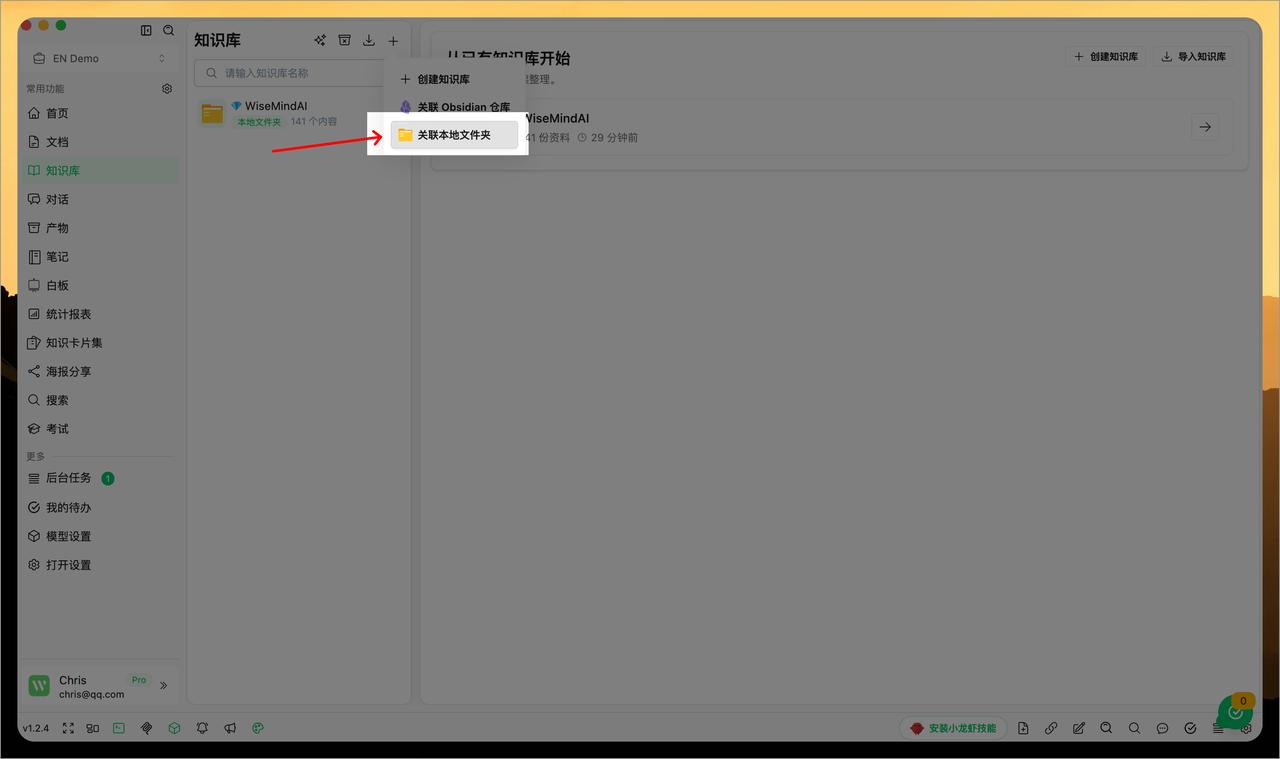This screenshot has width=1280, height=759.
Task: Click the edit note pencil icon
Action: (1079, 728)
